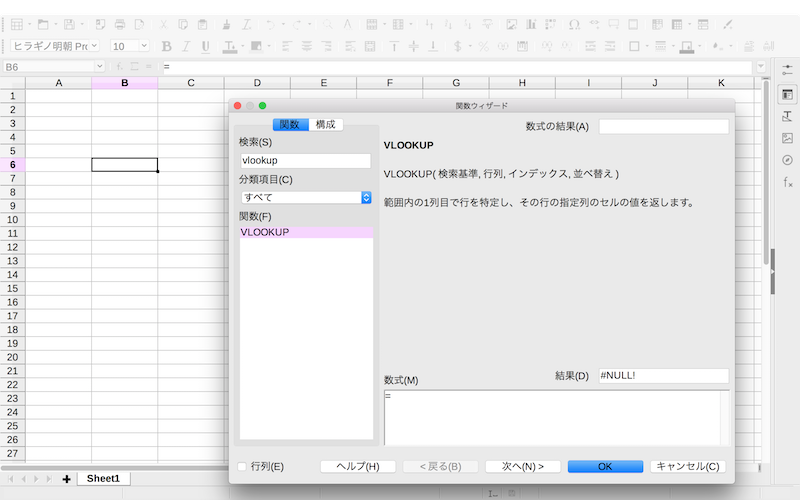Click the Percent format icon
The height and width of the screenshot is (500, 800).
pyautogui.click(x=484, y=46)
